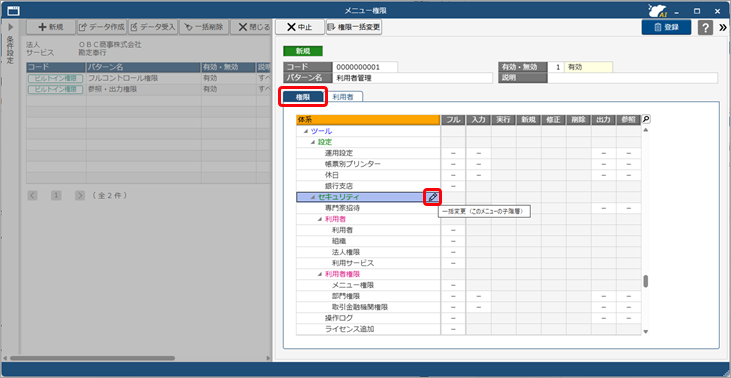This screenshot has width=731, height=378.
Task: Click the 中止 cancel button
Action: point(300,27)
